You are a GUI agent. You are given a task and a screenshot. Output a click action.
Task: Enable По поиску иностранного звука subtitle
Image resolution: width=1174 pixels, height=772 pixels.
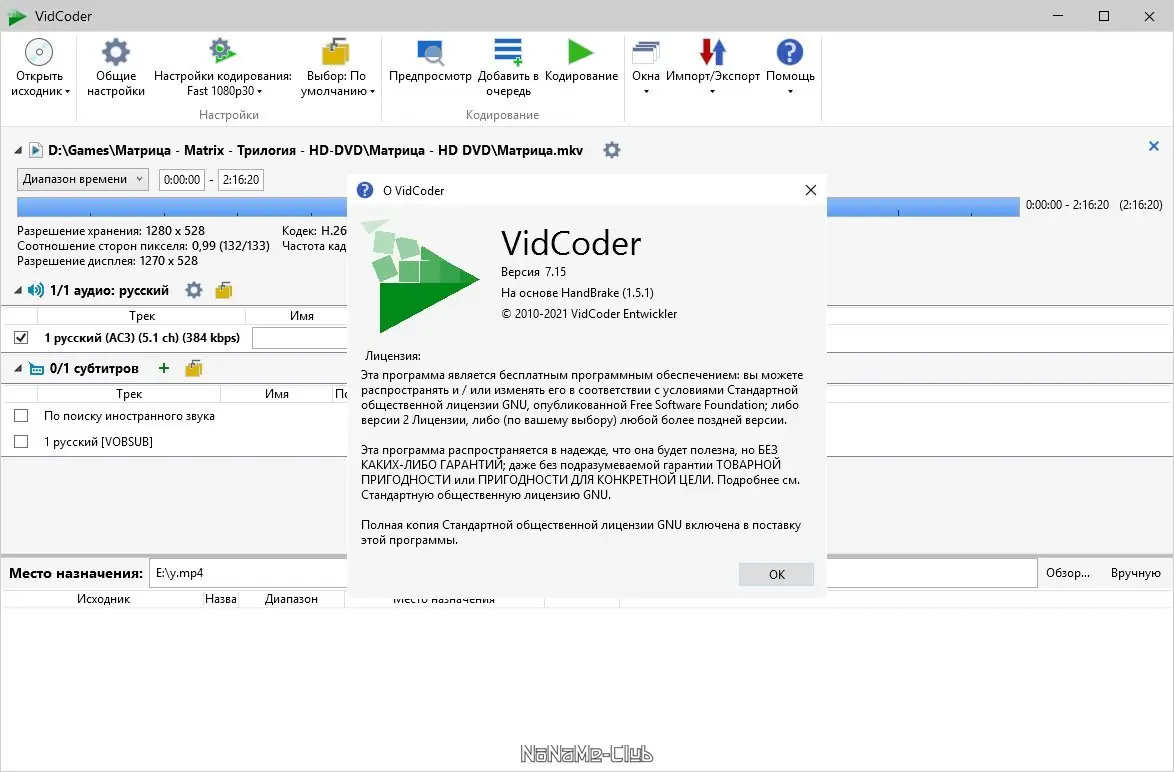(x=21, y=416)
